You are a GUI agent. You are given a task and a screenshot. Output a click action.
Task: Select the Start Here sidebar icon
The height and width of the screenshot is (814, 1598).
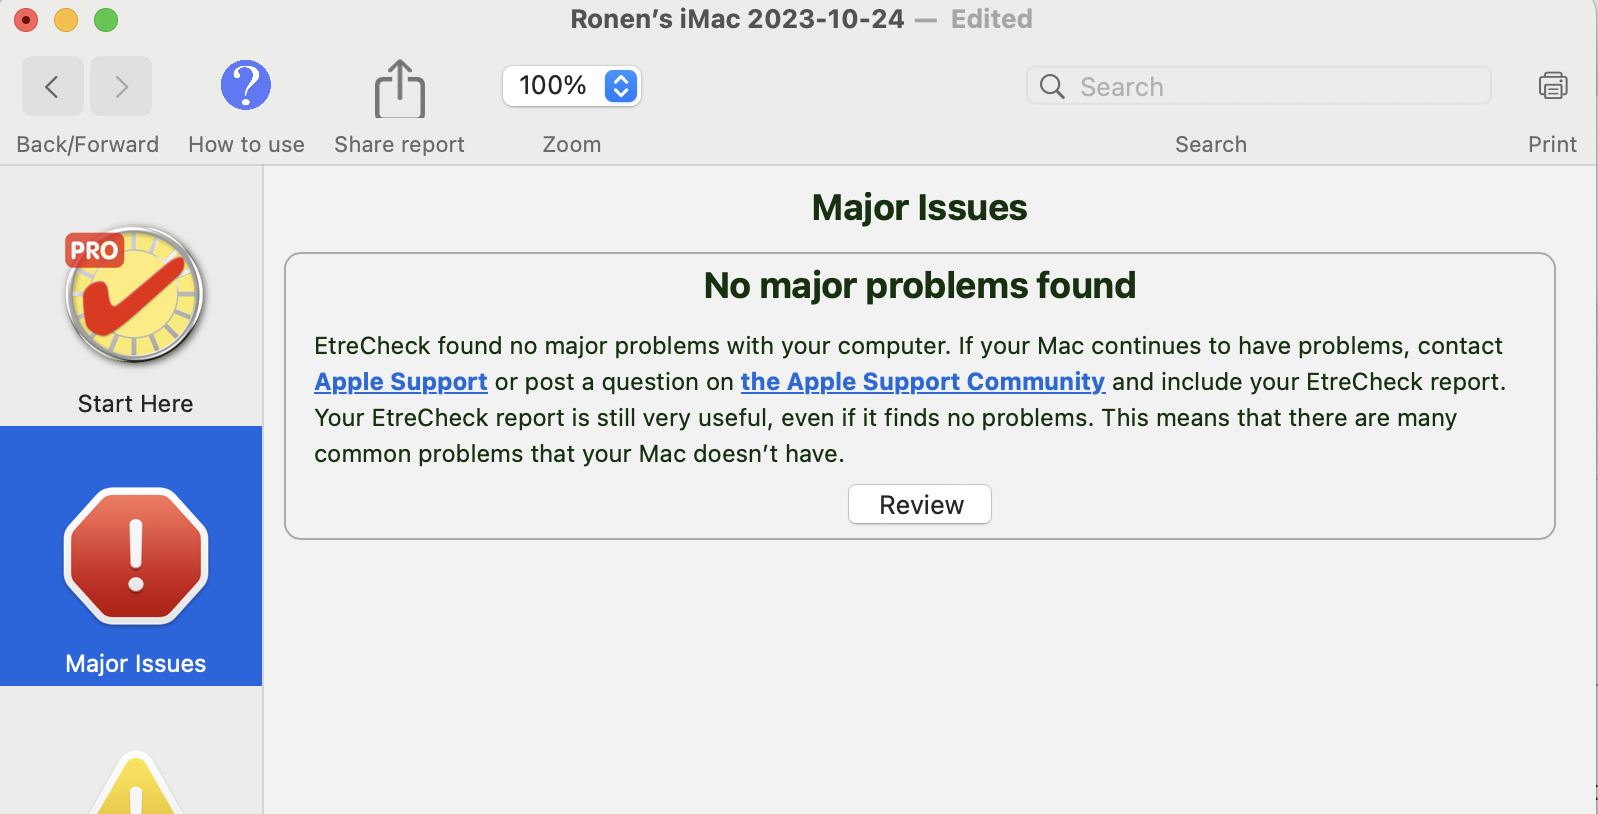click(135, 295)
